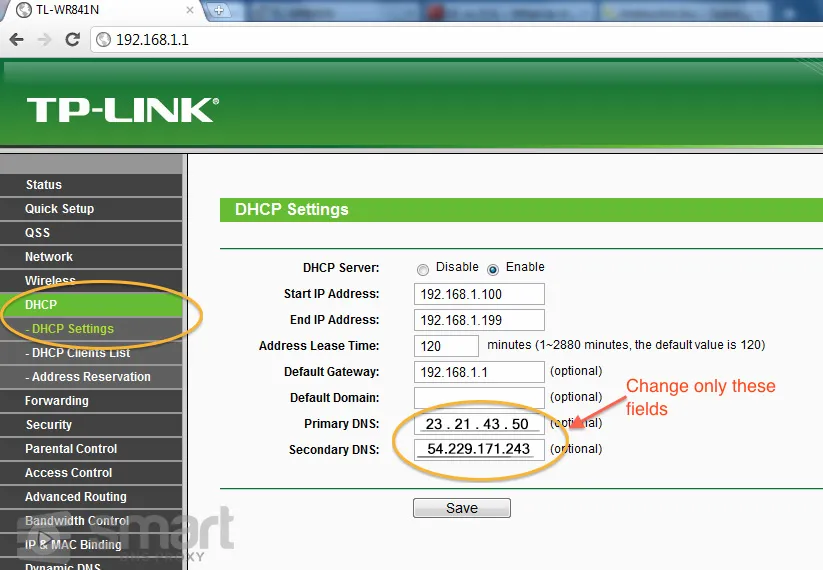This screenshot has width=823, height=570.
Task: Reload the router admin page
Action: 72,40
